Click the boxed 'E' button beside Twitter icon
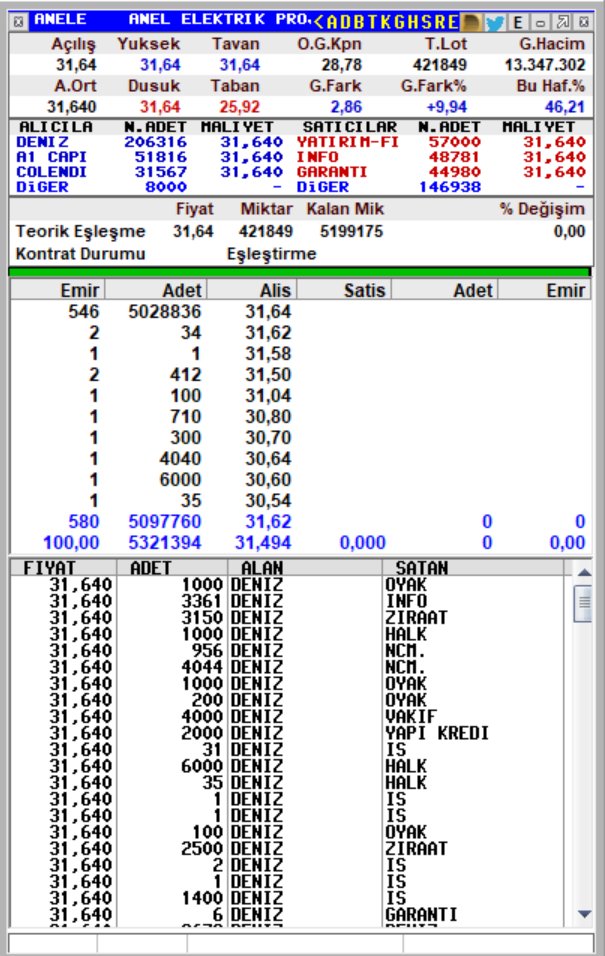 [518, 23]
